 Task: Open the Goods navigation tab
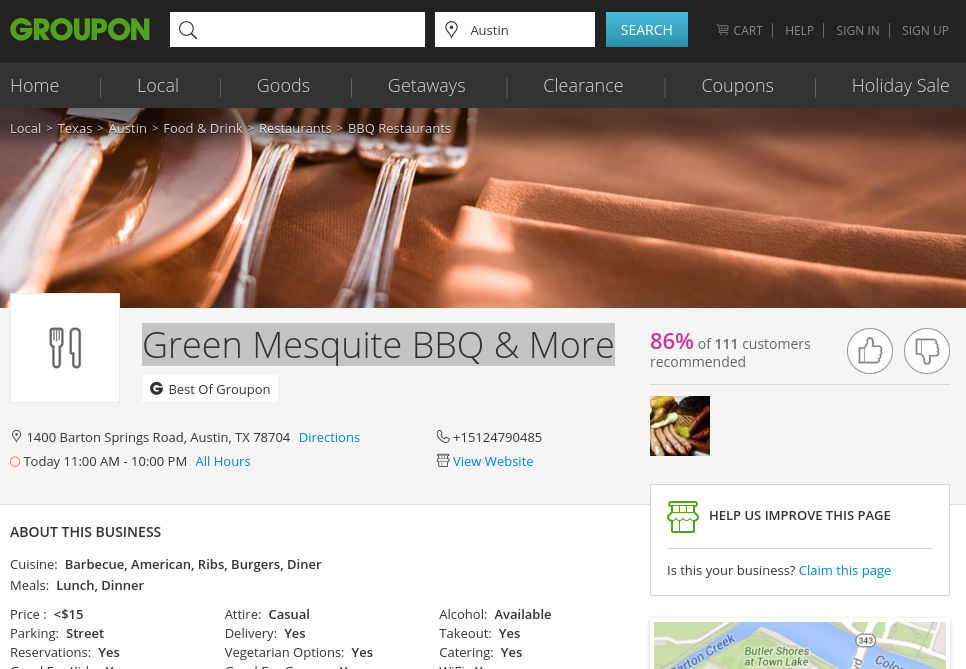pyautogui.click(x=283, y=86)
